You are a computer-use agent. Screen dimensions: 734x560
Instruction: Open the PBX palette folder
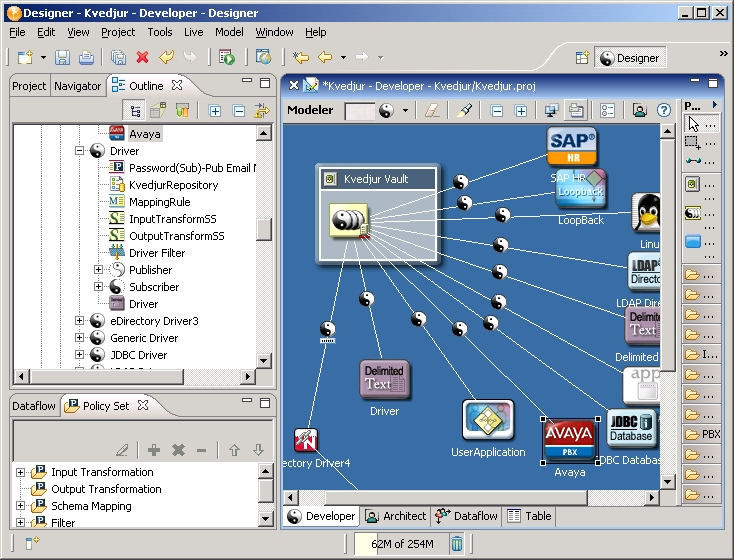pos(701,434)
